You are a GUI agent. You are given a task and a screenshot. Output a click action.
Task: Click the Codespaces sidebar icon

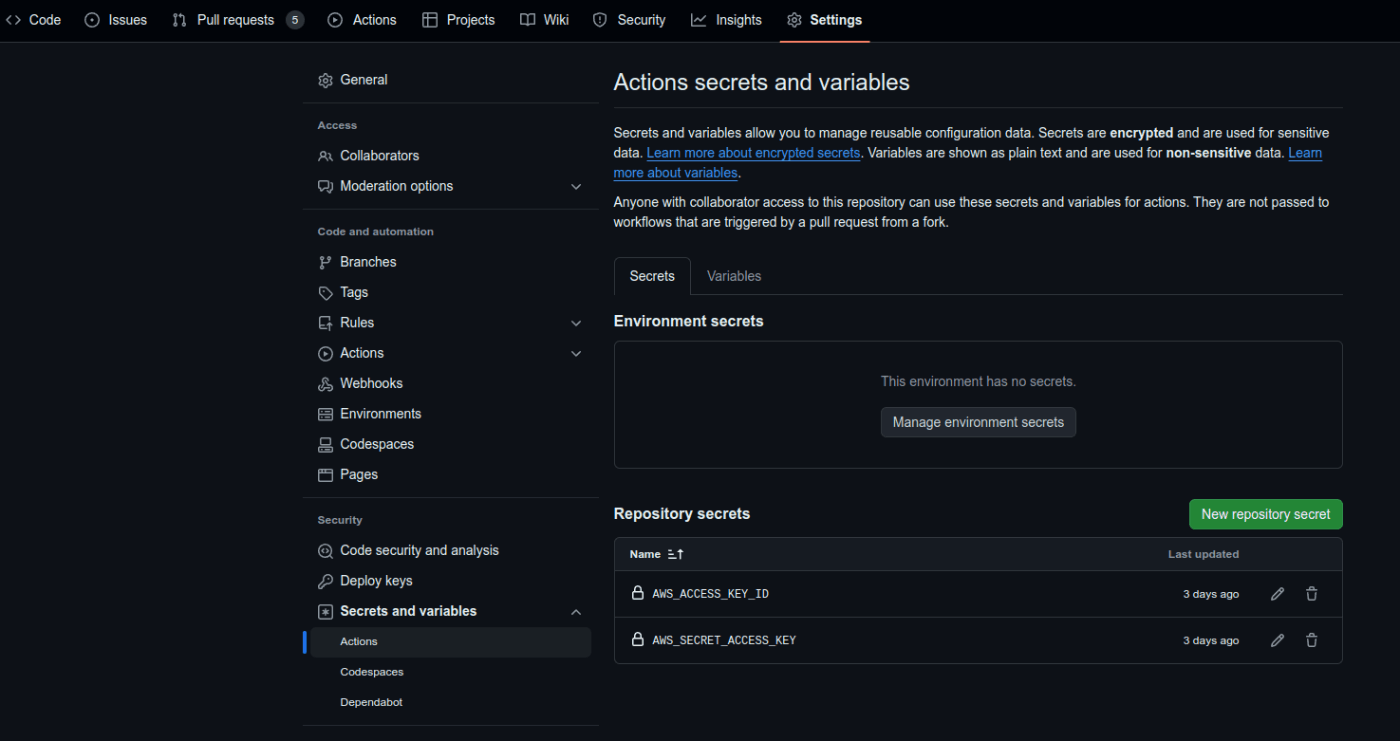pyautogui.click(x=325, y=444)
